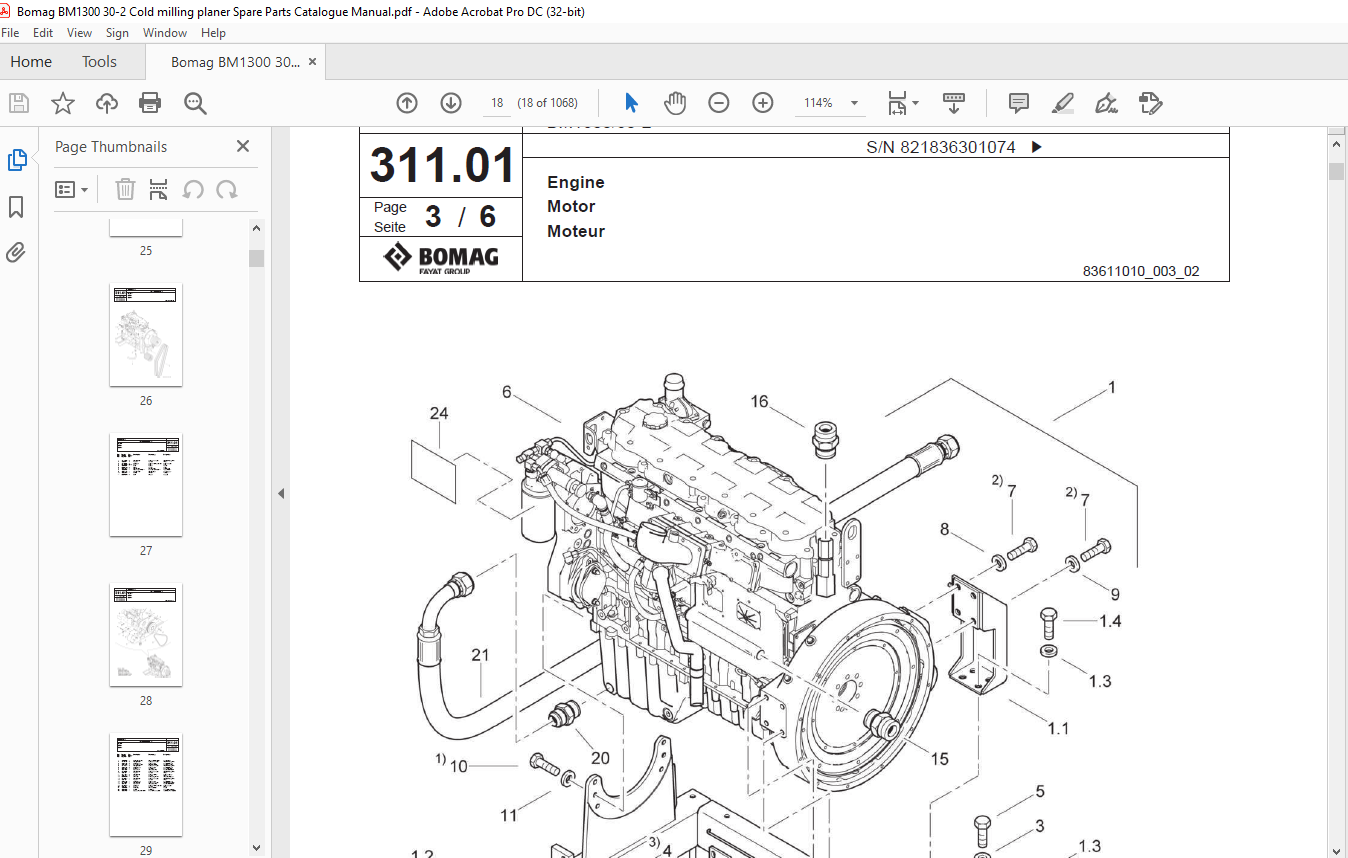The height and width of the screenshot is (858, 1348).
Task: Click part label 24 on diagram
Action: pos(440,413)
